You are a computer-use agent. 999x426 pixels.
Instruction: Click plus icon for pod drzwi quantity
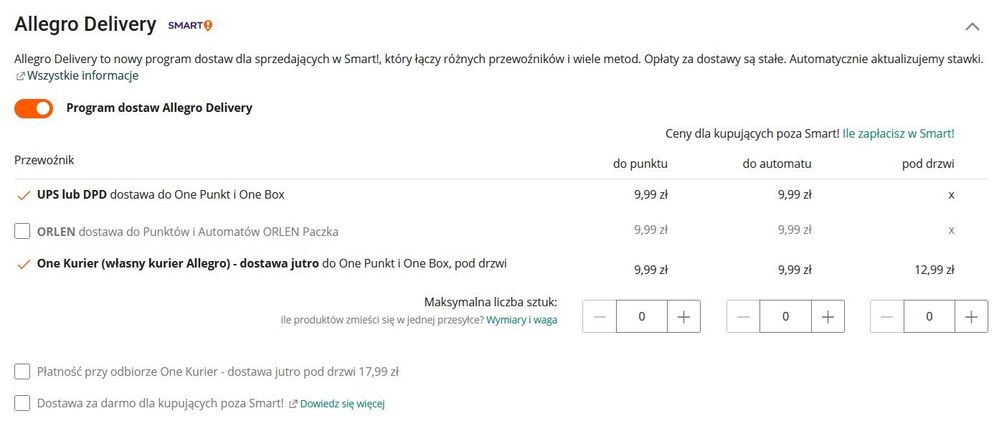972,316
